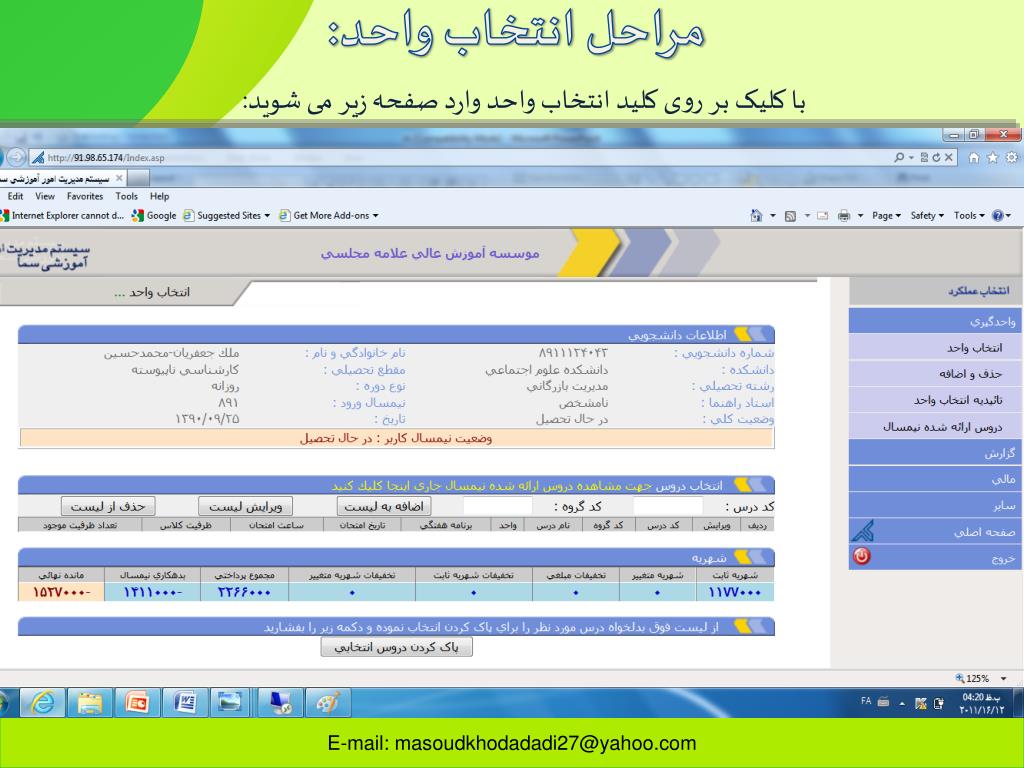This screenshot has height=768, width=1024.
Task: Click the RSS feeds icon
Action: [x=790, y=216]
